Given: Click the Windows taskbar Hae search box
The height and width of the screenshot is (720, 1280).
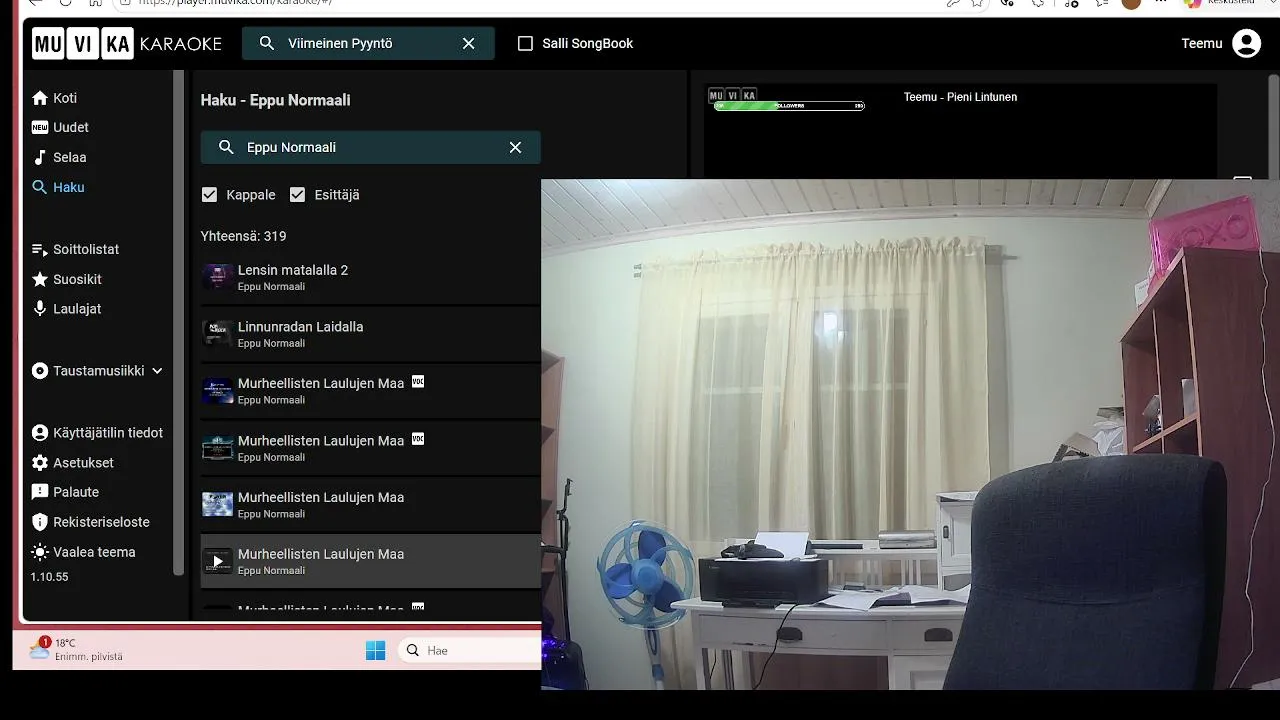Looking at the screenshot, I should [470, 651].
